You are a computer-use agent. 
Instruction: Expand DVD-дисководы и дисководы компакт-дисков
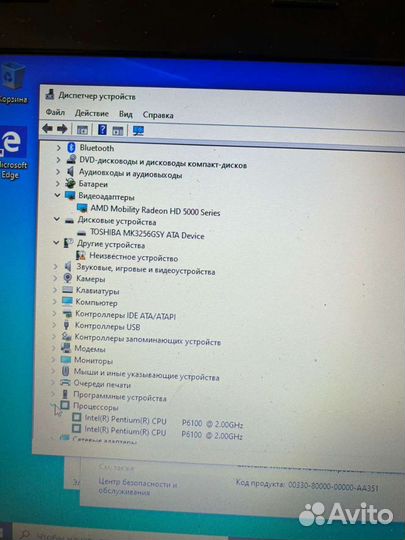58,160
